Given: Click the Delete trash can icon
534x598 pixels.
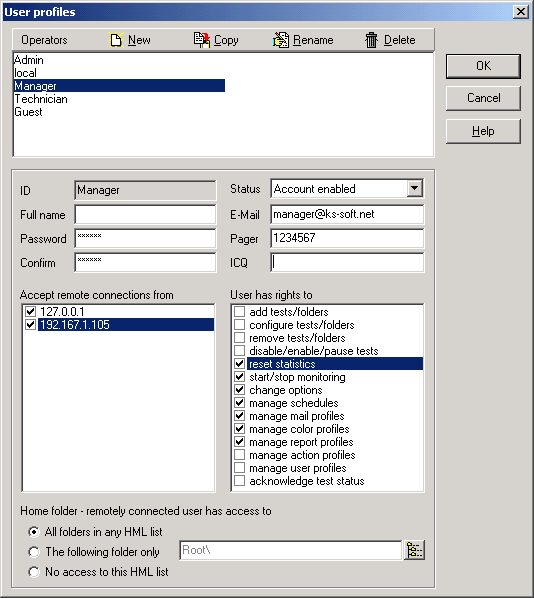Looking at the screenshot, I should point(371,40).
